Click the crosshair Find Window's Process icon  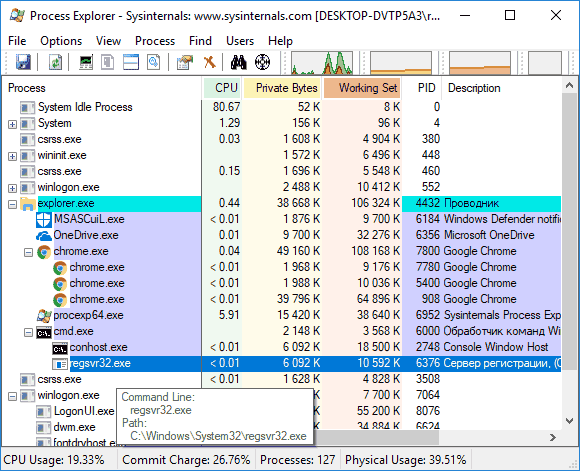click(262, 62)
